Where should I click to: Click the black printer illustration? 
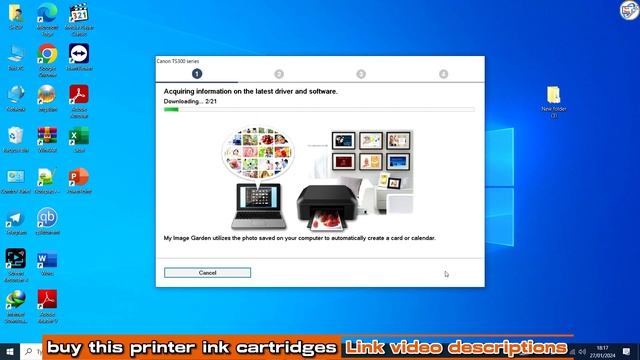[327, 207]
